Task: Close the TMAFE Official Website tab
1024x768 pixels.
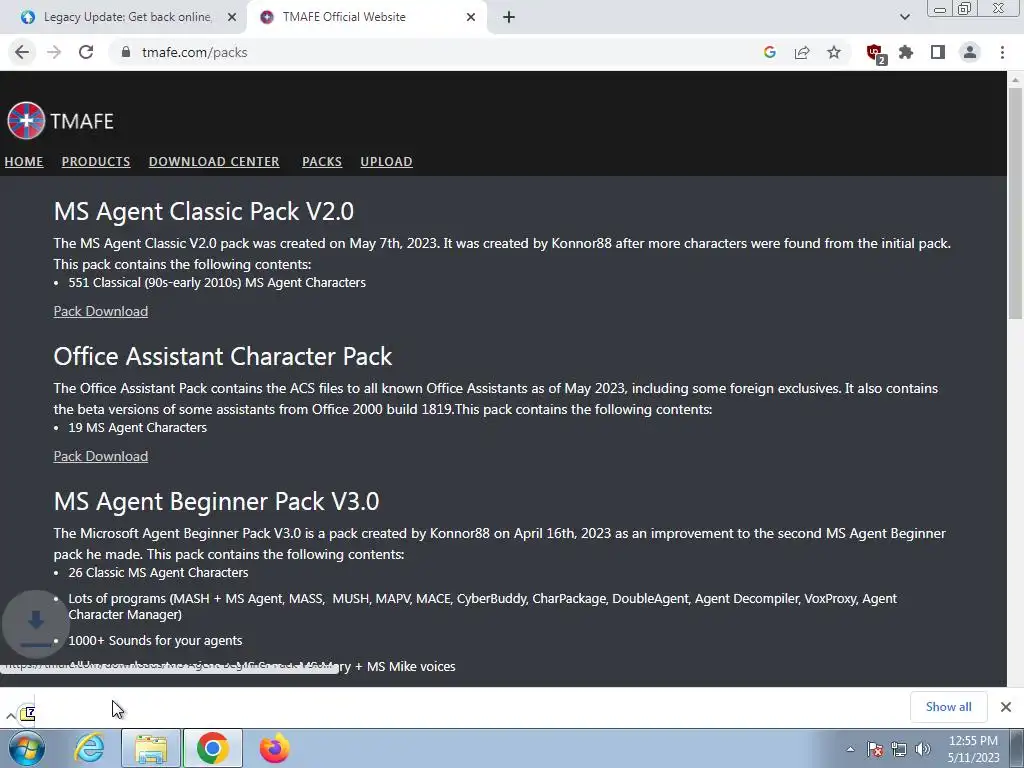Action: click(x=471, y=17)
